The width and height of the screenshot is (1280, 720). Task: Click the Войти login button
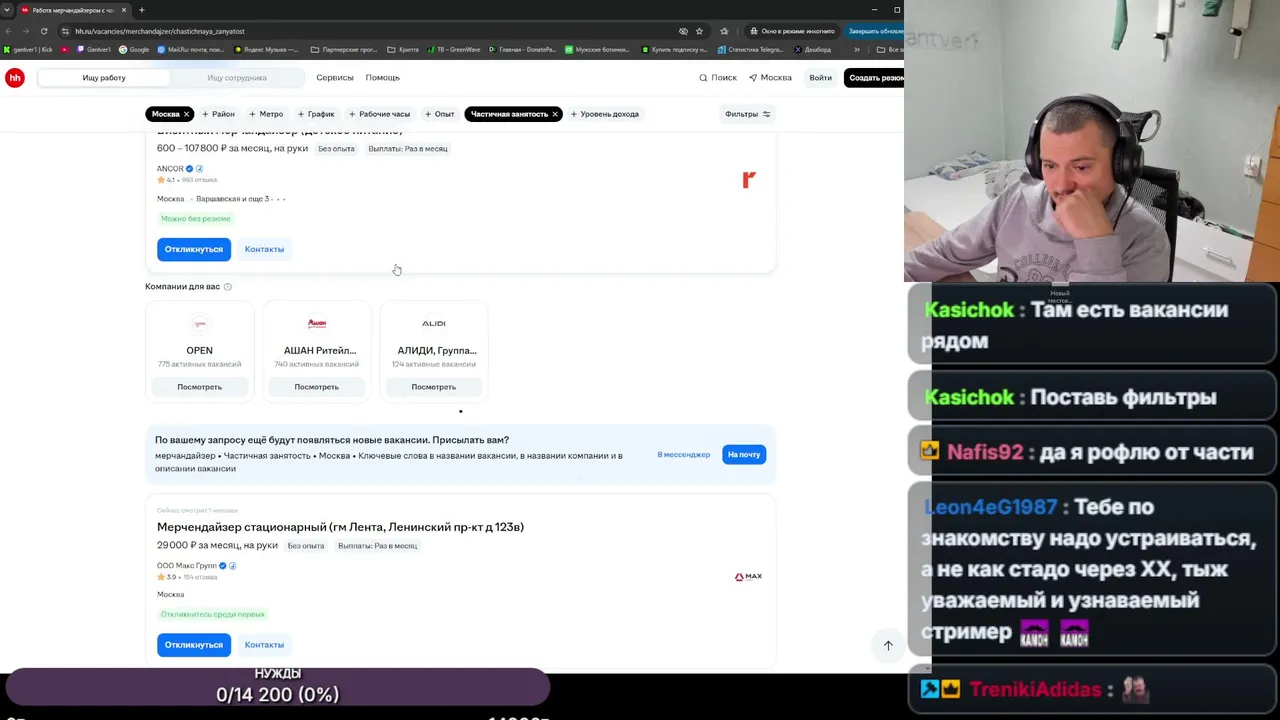pos(821,78)
